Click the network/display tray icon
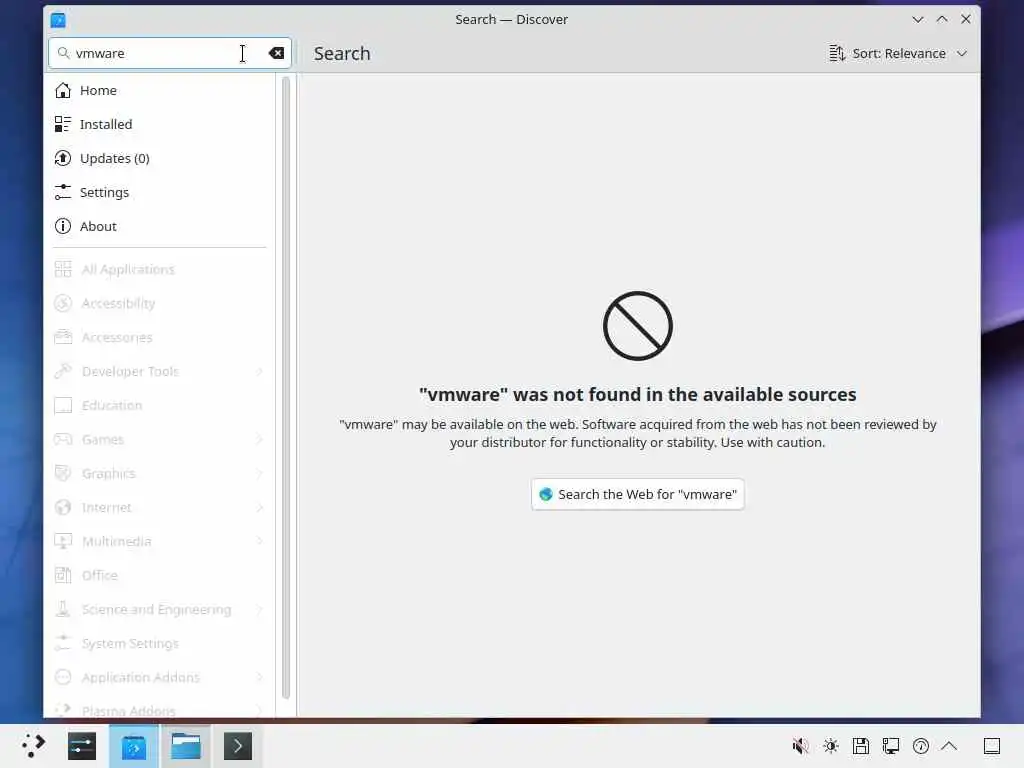Viewport: 1024px width, 768px height. pos(891,746)
